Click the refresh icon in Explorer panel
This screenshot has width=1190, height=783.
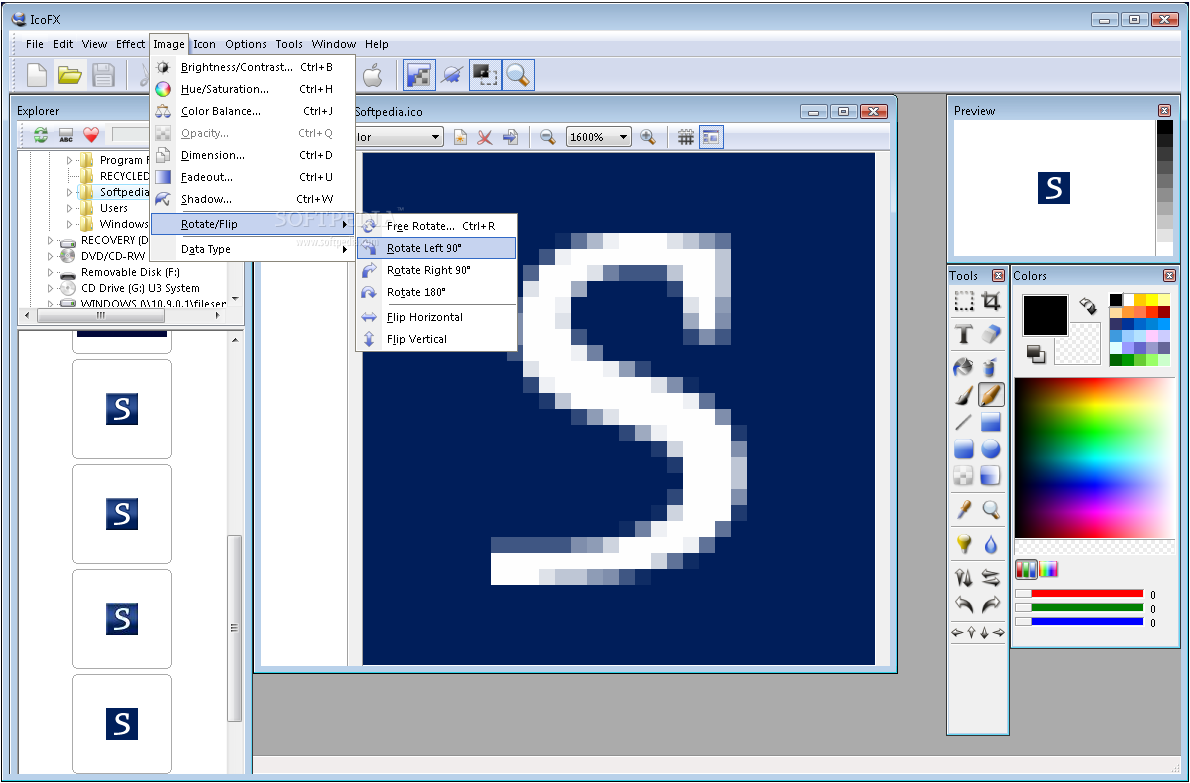pos(41,135)
